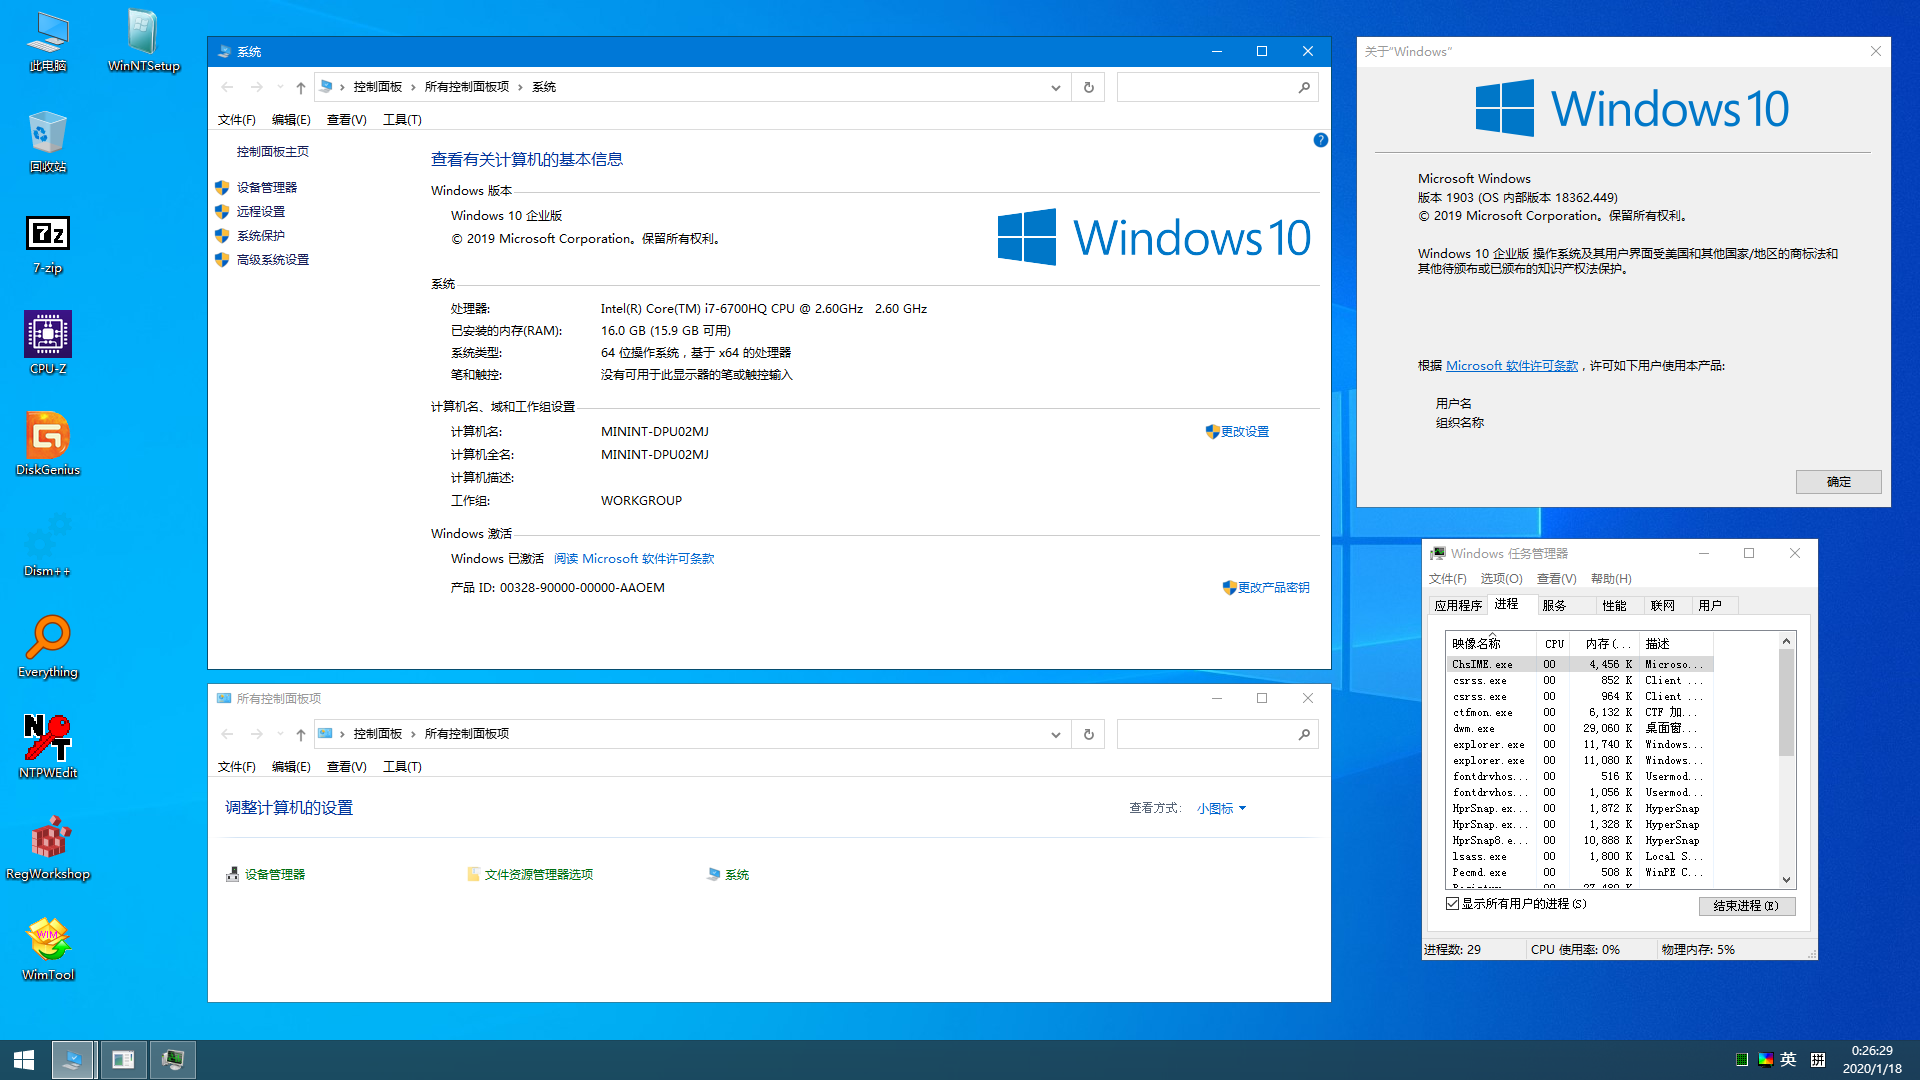Click 结束进程 button in Task Manager
This screenshot has height=1080, width=1920.
click(x=1746, y=905)
